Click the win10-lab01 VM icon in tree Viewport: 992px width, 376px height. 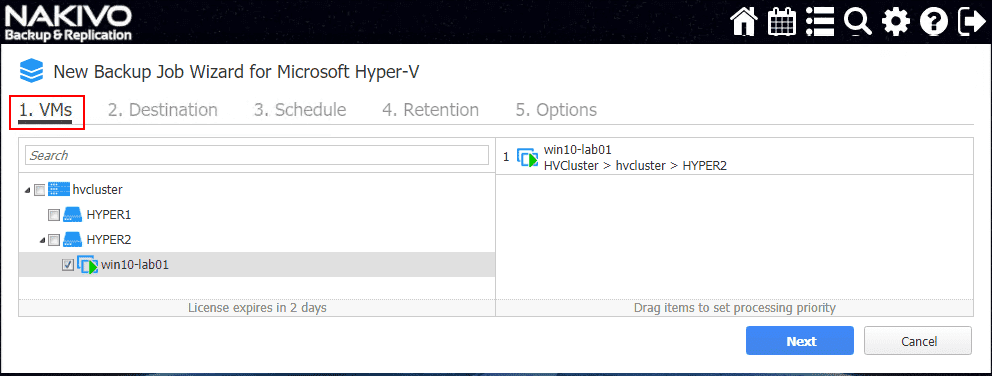(x=87, y=265)
